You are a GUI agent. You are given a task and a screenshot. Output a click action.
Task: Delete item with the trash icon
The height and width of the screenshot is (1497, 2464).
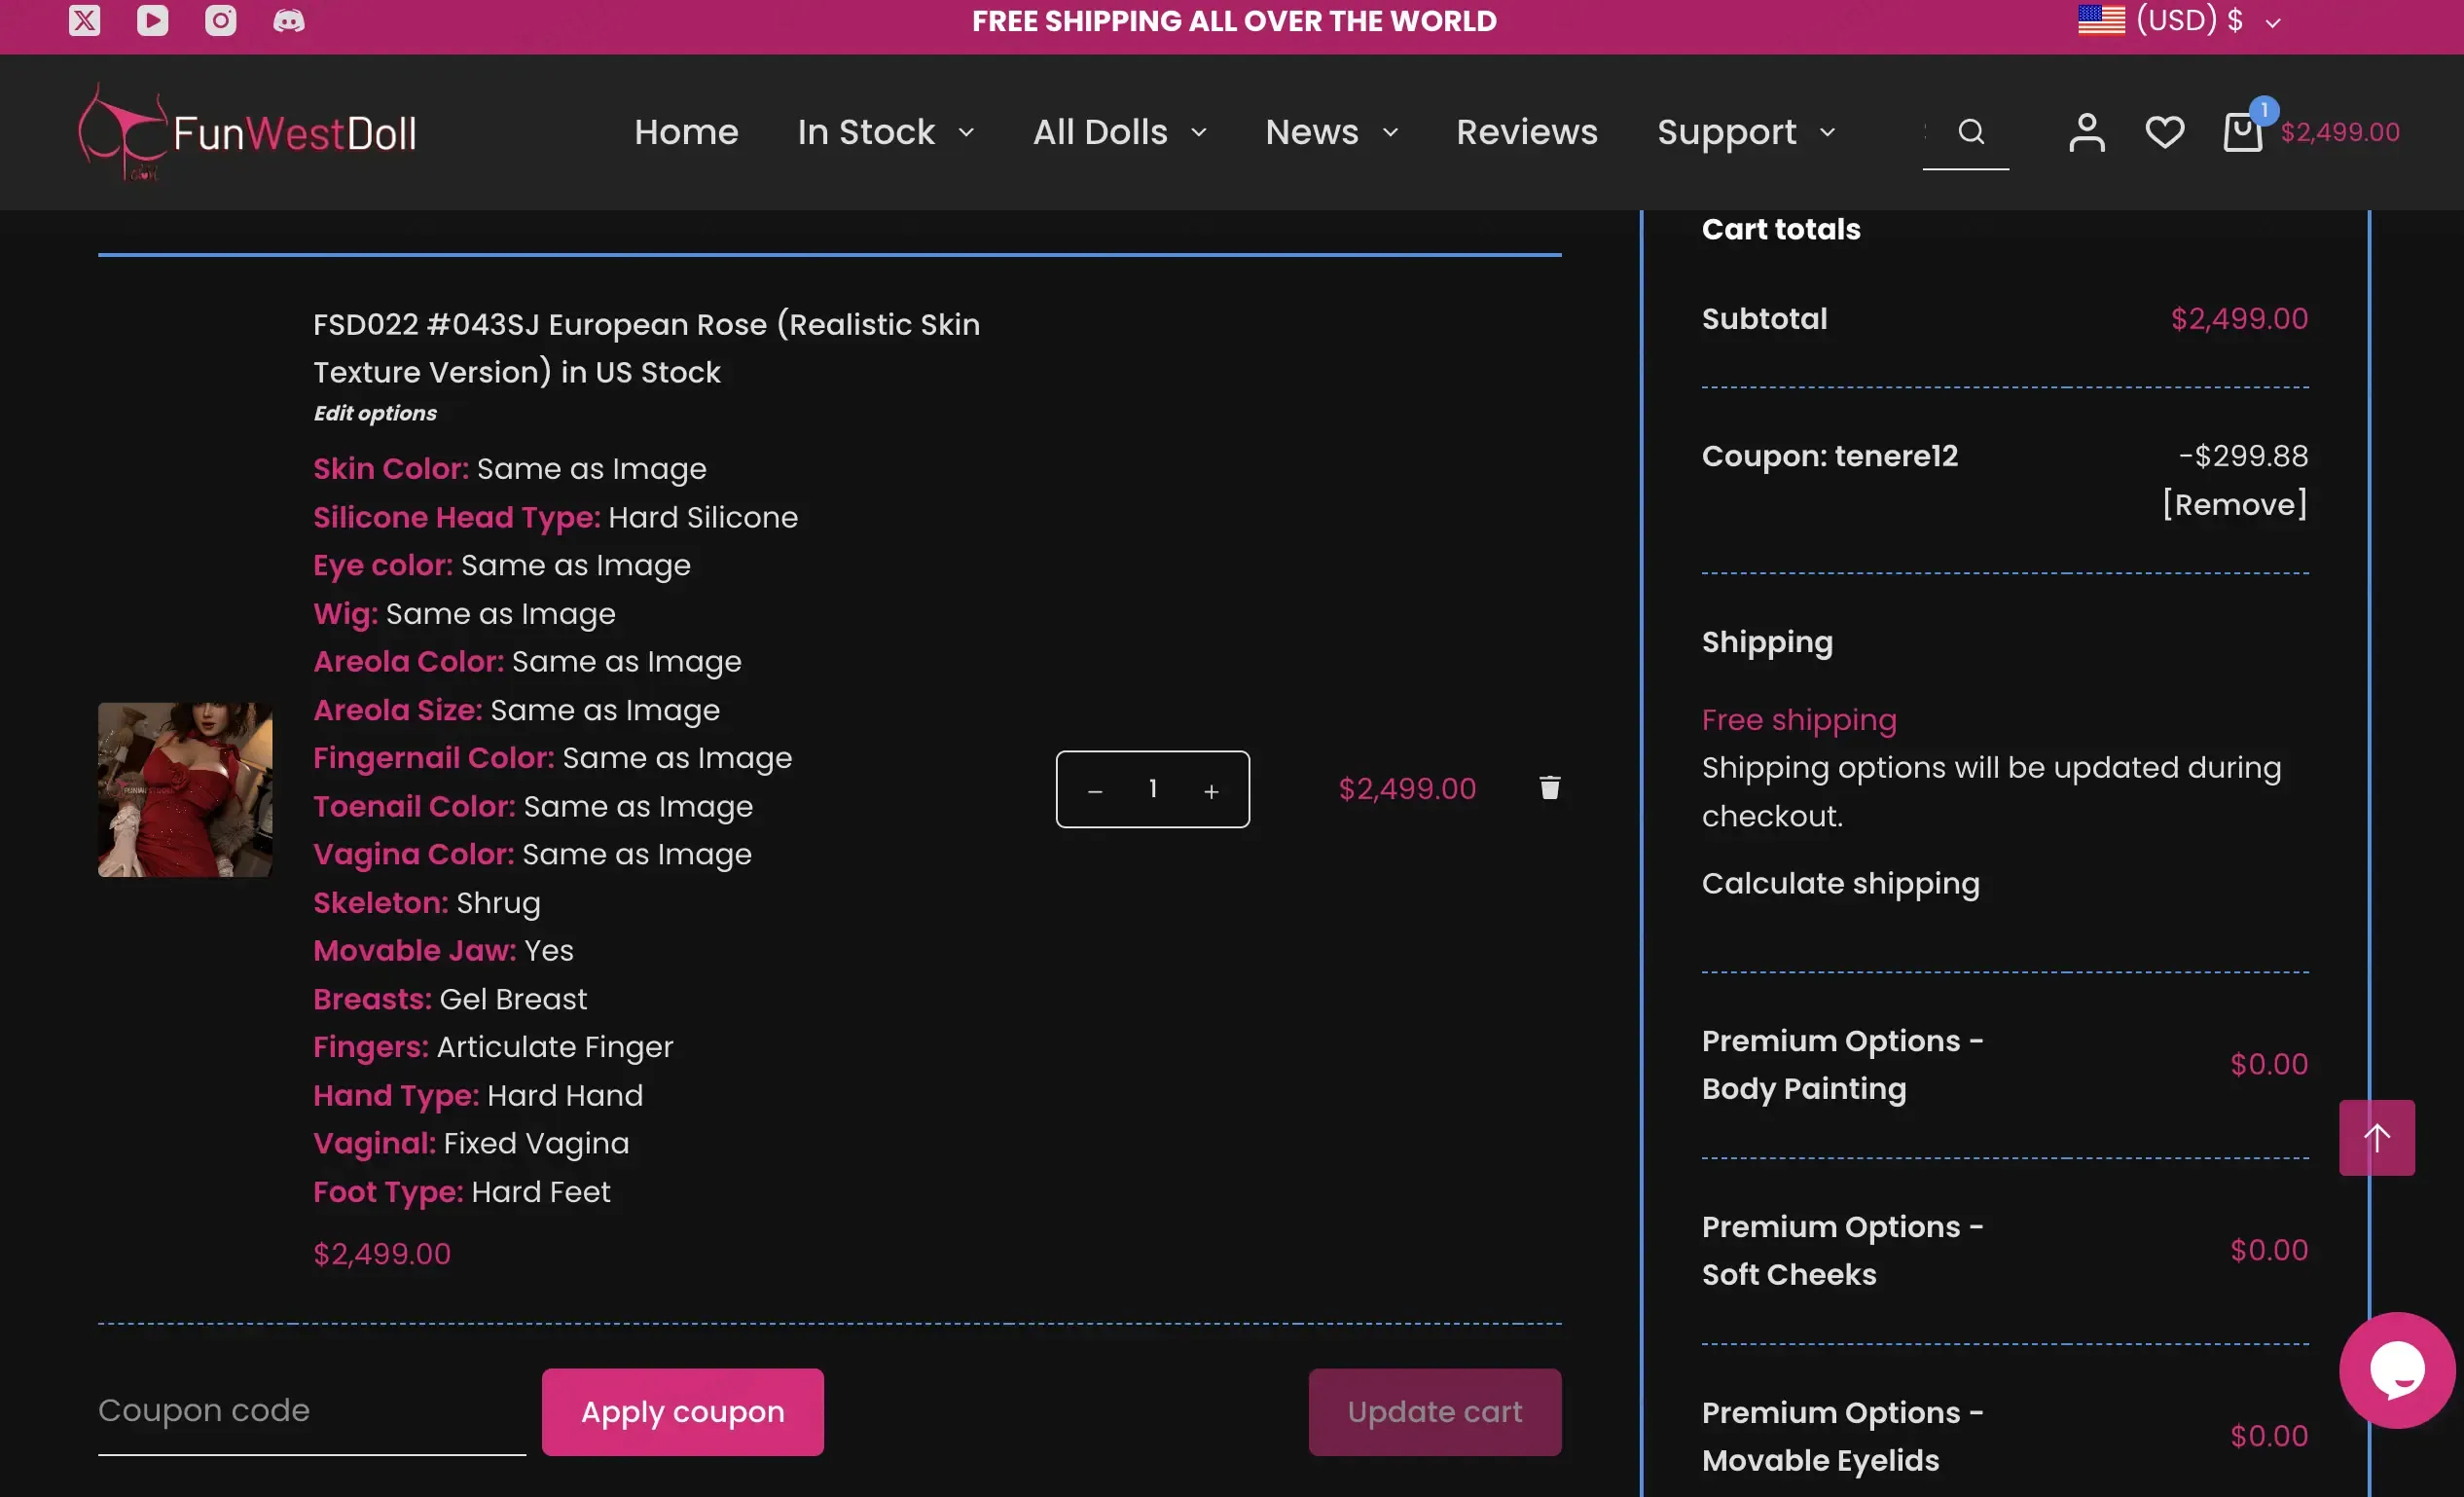pyautogui.click(x=1549, y=787)
